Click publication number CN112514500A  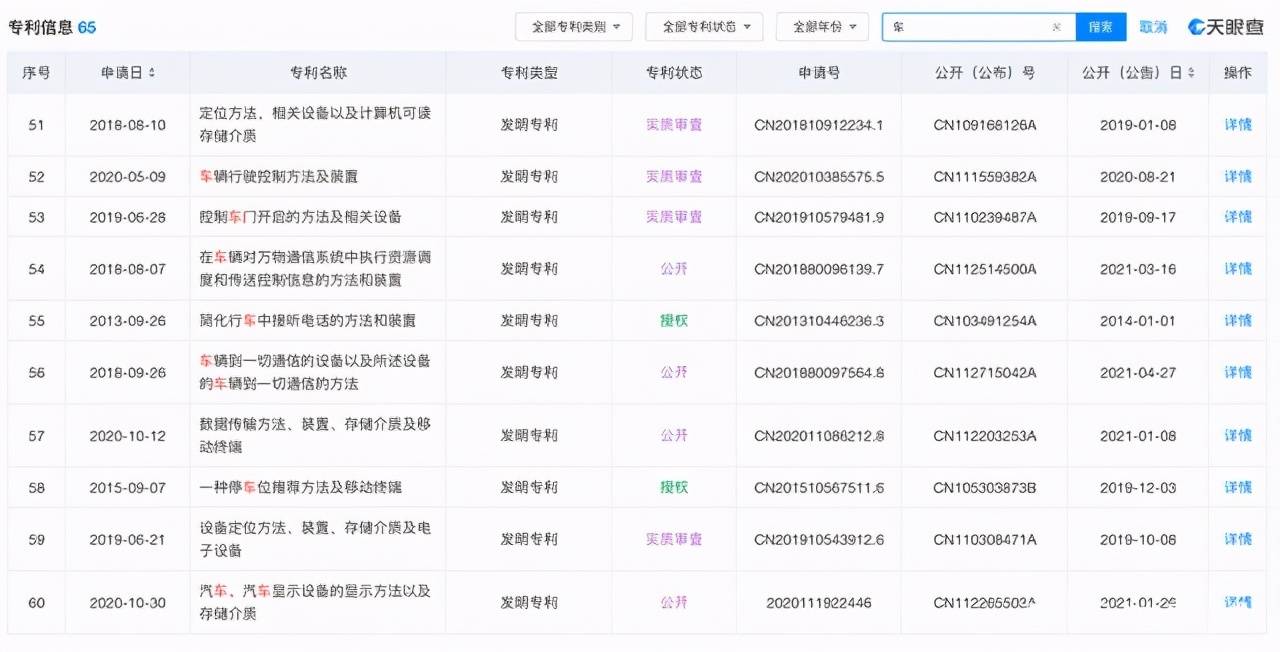tap(985, 269)
